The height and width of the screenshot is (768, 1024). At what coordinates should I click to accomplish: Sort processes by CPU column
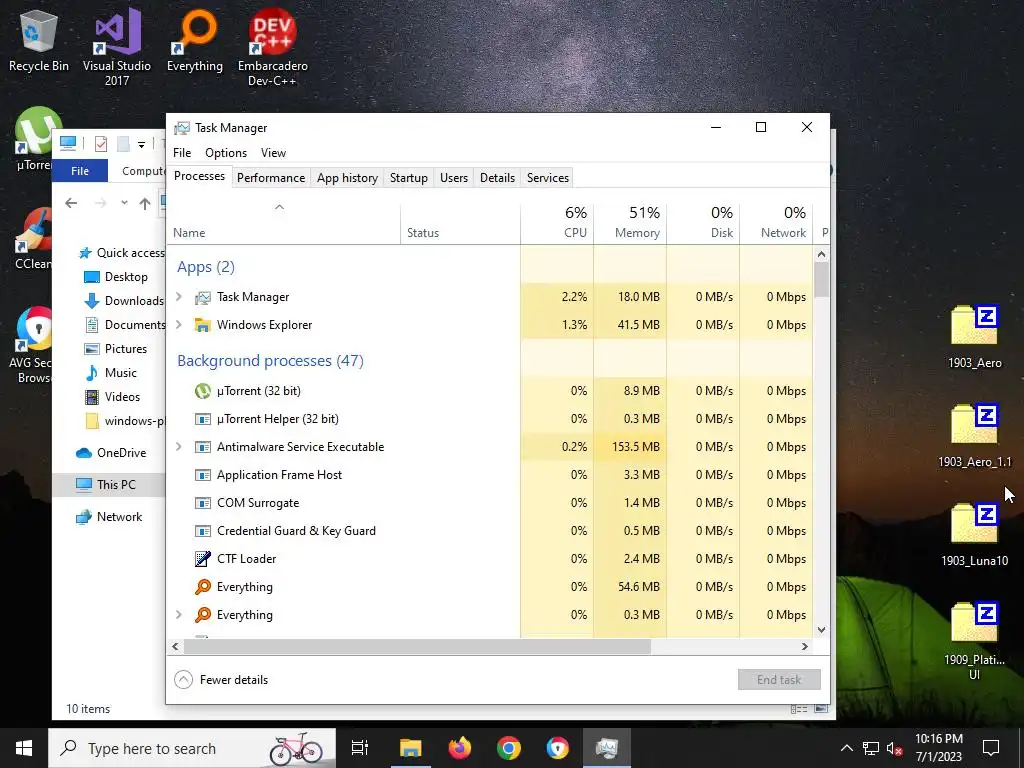coord(557,223)
